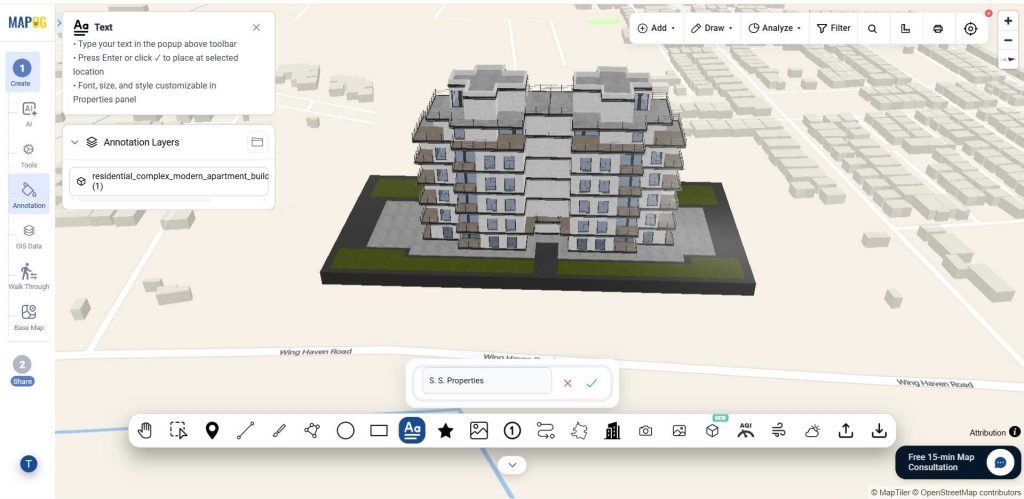1024x499 pixels.
Task: Click the S. S. Properties text field
Action: tap(487, 381)
